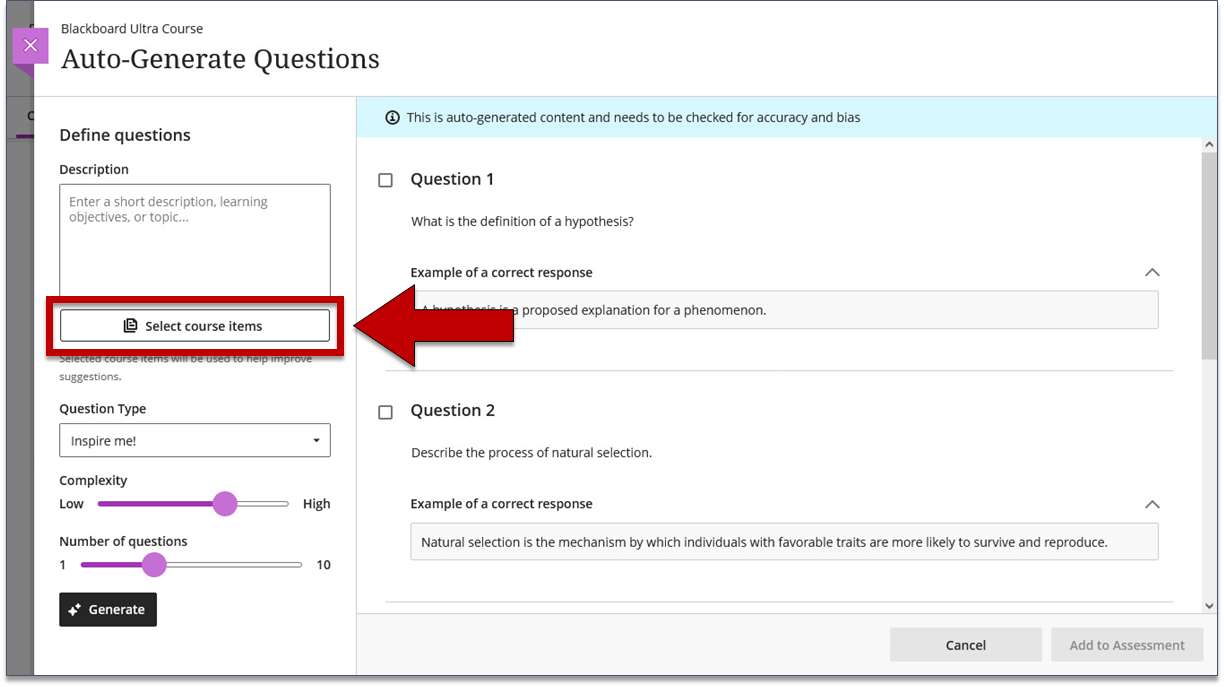Click the Cancel button
This screenshot has width=1224, height=687.
point(966,645)
